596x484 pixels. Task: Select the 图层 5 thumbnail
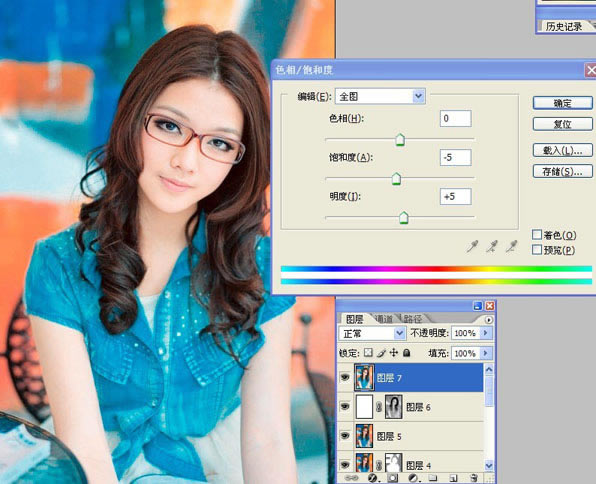pos(364,436)
